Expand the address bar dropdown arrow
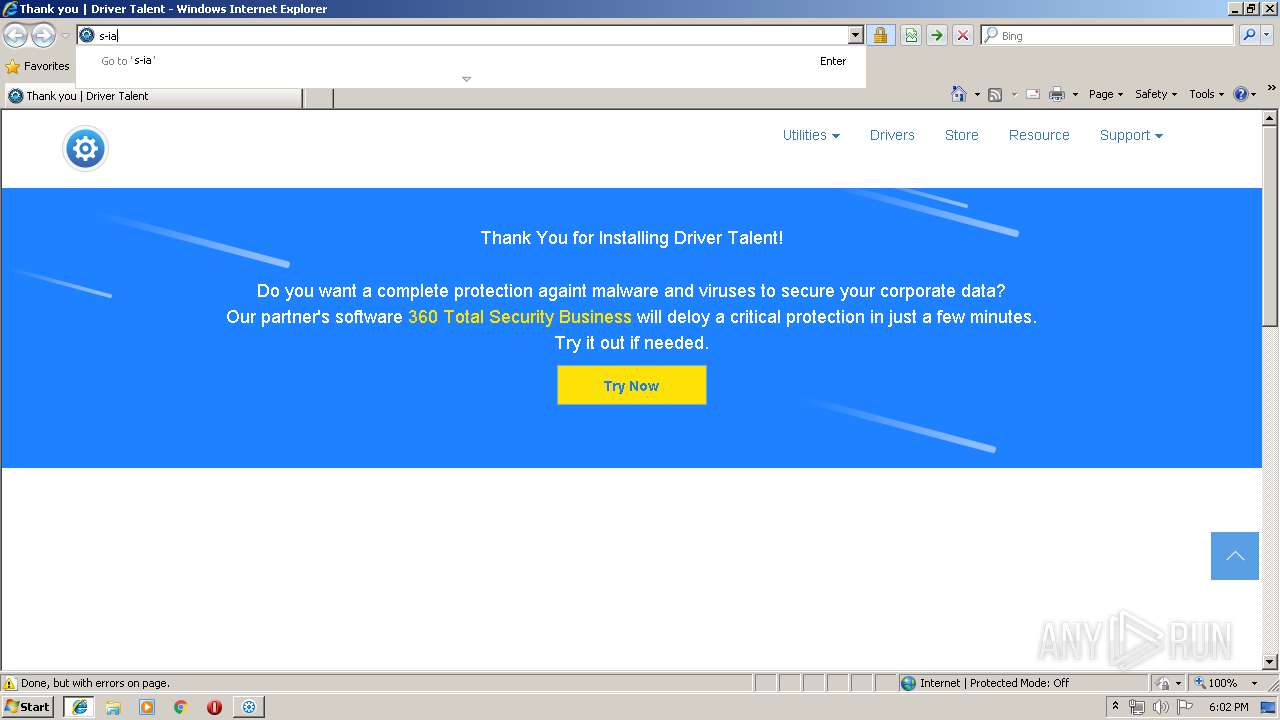This screenshot has width=1280, height=720. 855,35
